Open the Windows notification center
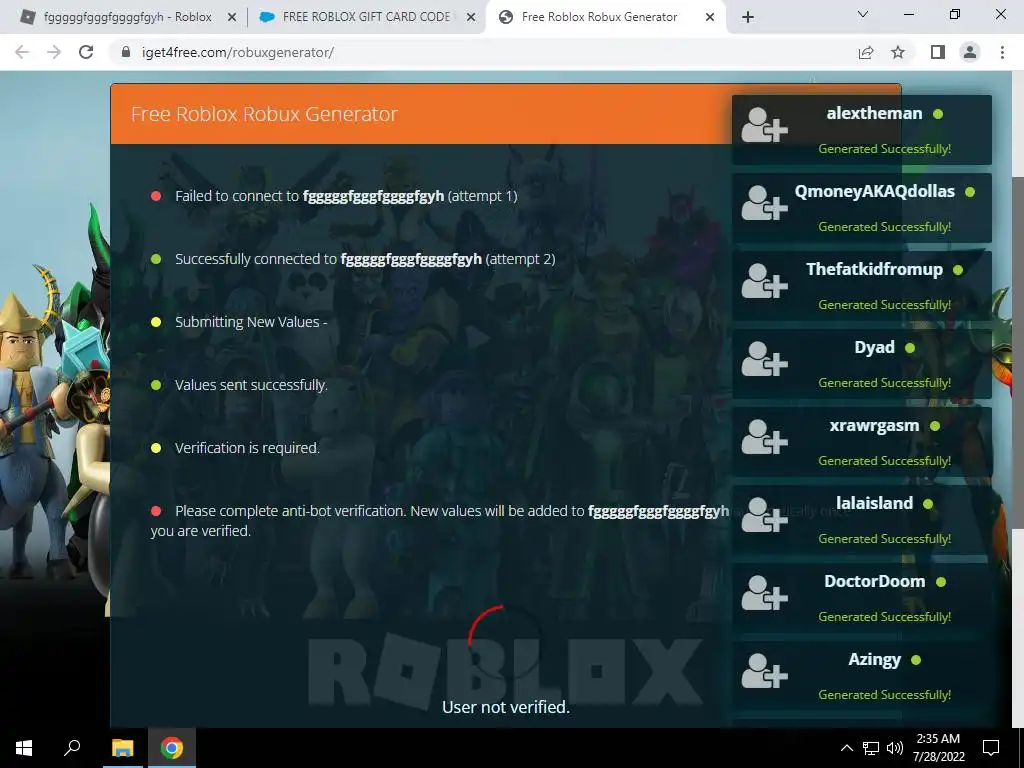 coord(991,748)
